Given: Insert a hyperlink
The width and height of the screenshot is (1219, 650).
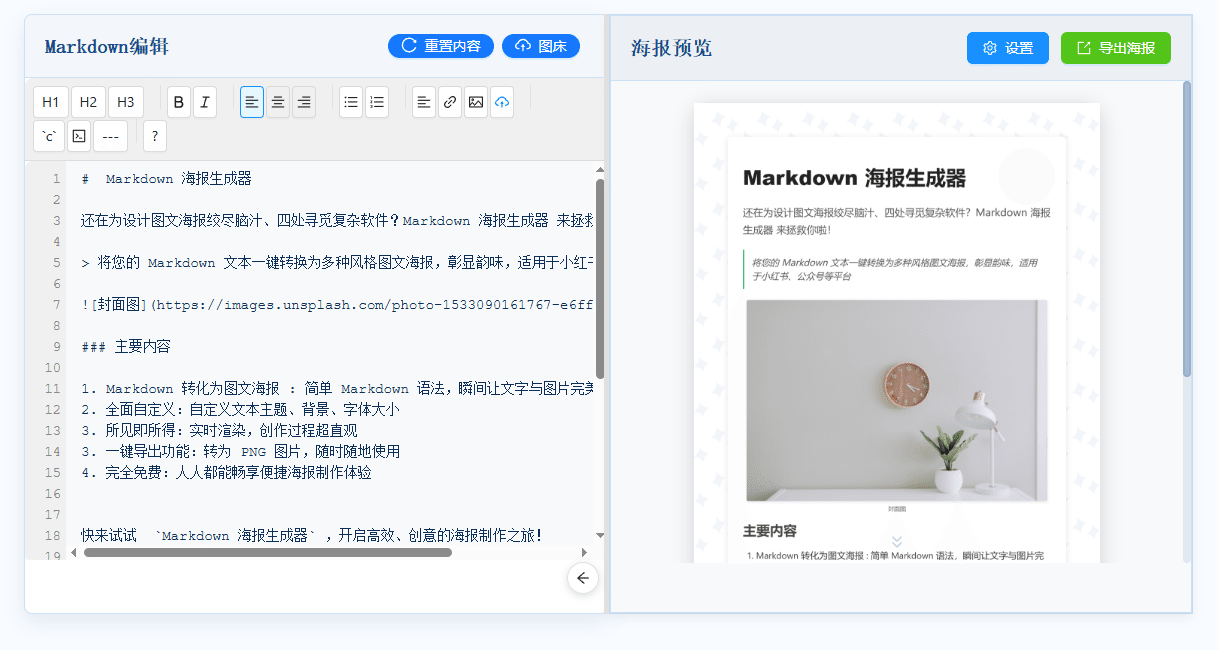Looking at the screenshot, I should tap(449, 101).
